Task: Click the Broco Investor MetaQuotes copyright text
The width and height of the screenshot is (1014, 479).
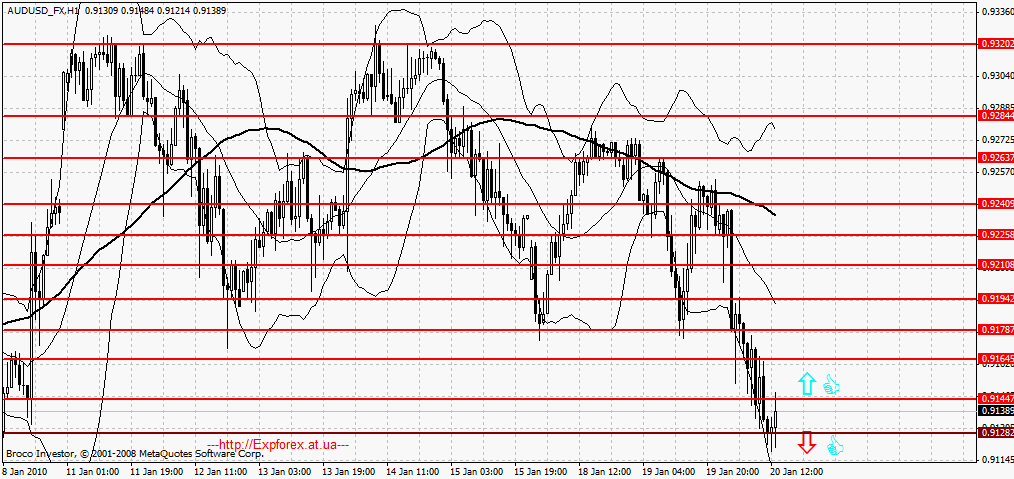Action: click(134, 454)
